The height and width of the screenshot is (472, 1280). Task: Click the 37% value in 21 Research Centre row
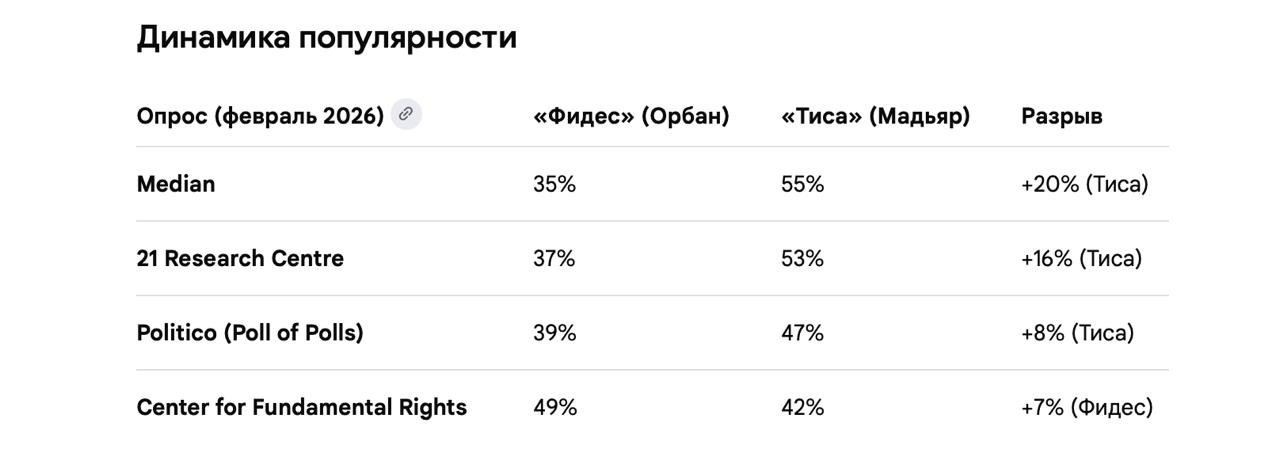pyautogui.click(x=554, y=258)
